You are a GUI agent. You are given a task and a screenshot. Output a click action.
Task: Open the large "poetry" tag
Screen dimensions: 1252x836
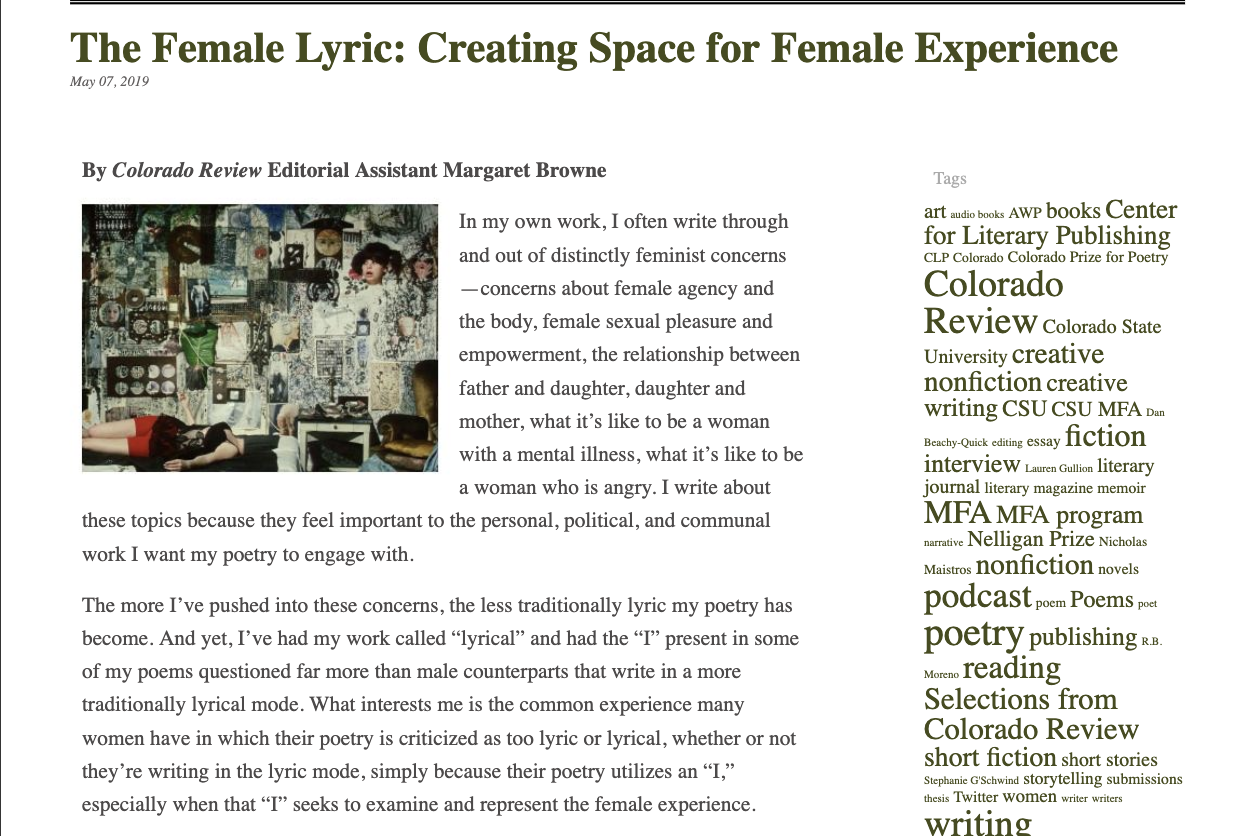[x=974, y=634]
